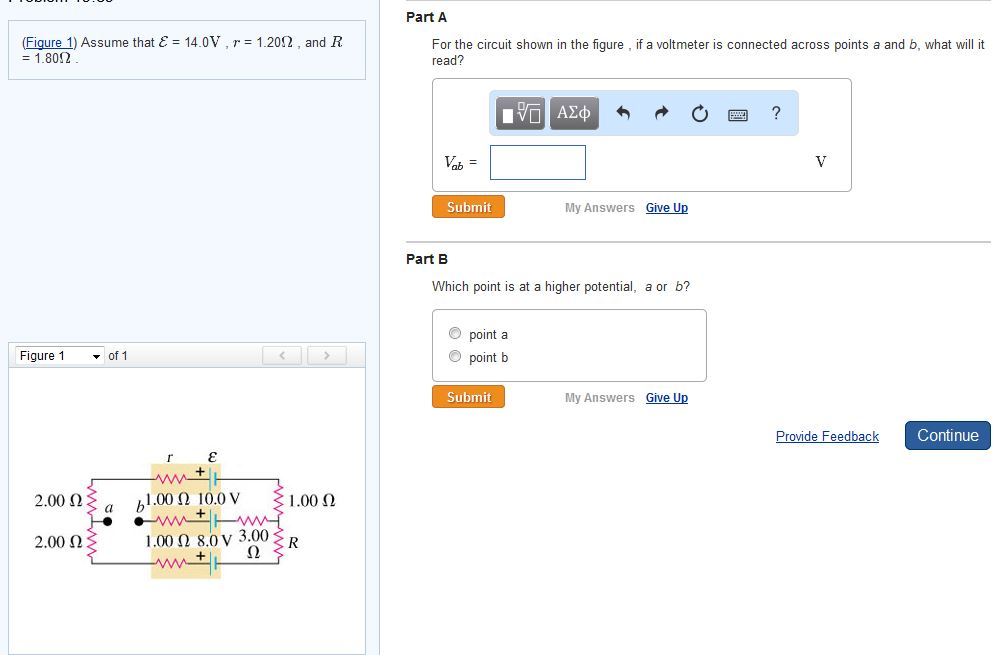Reset the answer with circular arrow icon

(699, 113)
